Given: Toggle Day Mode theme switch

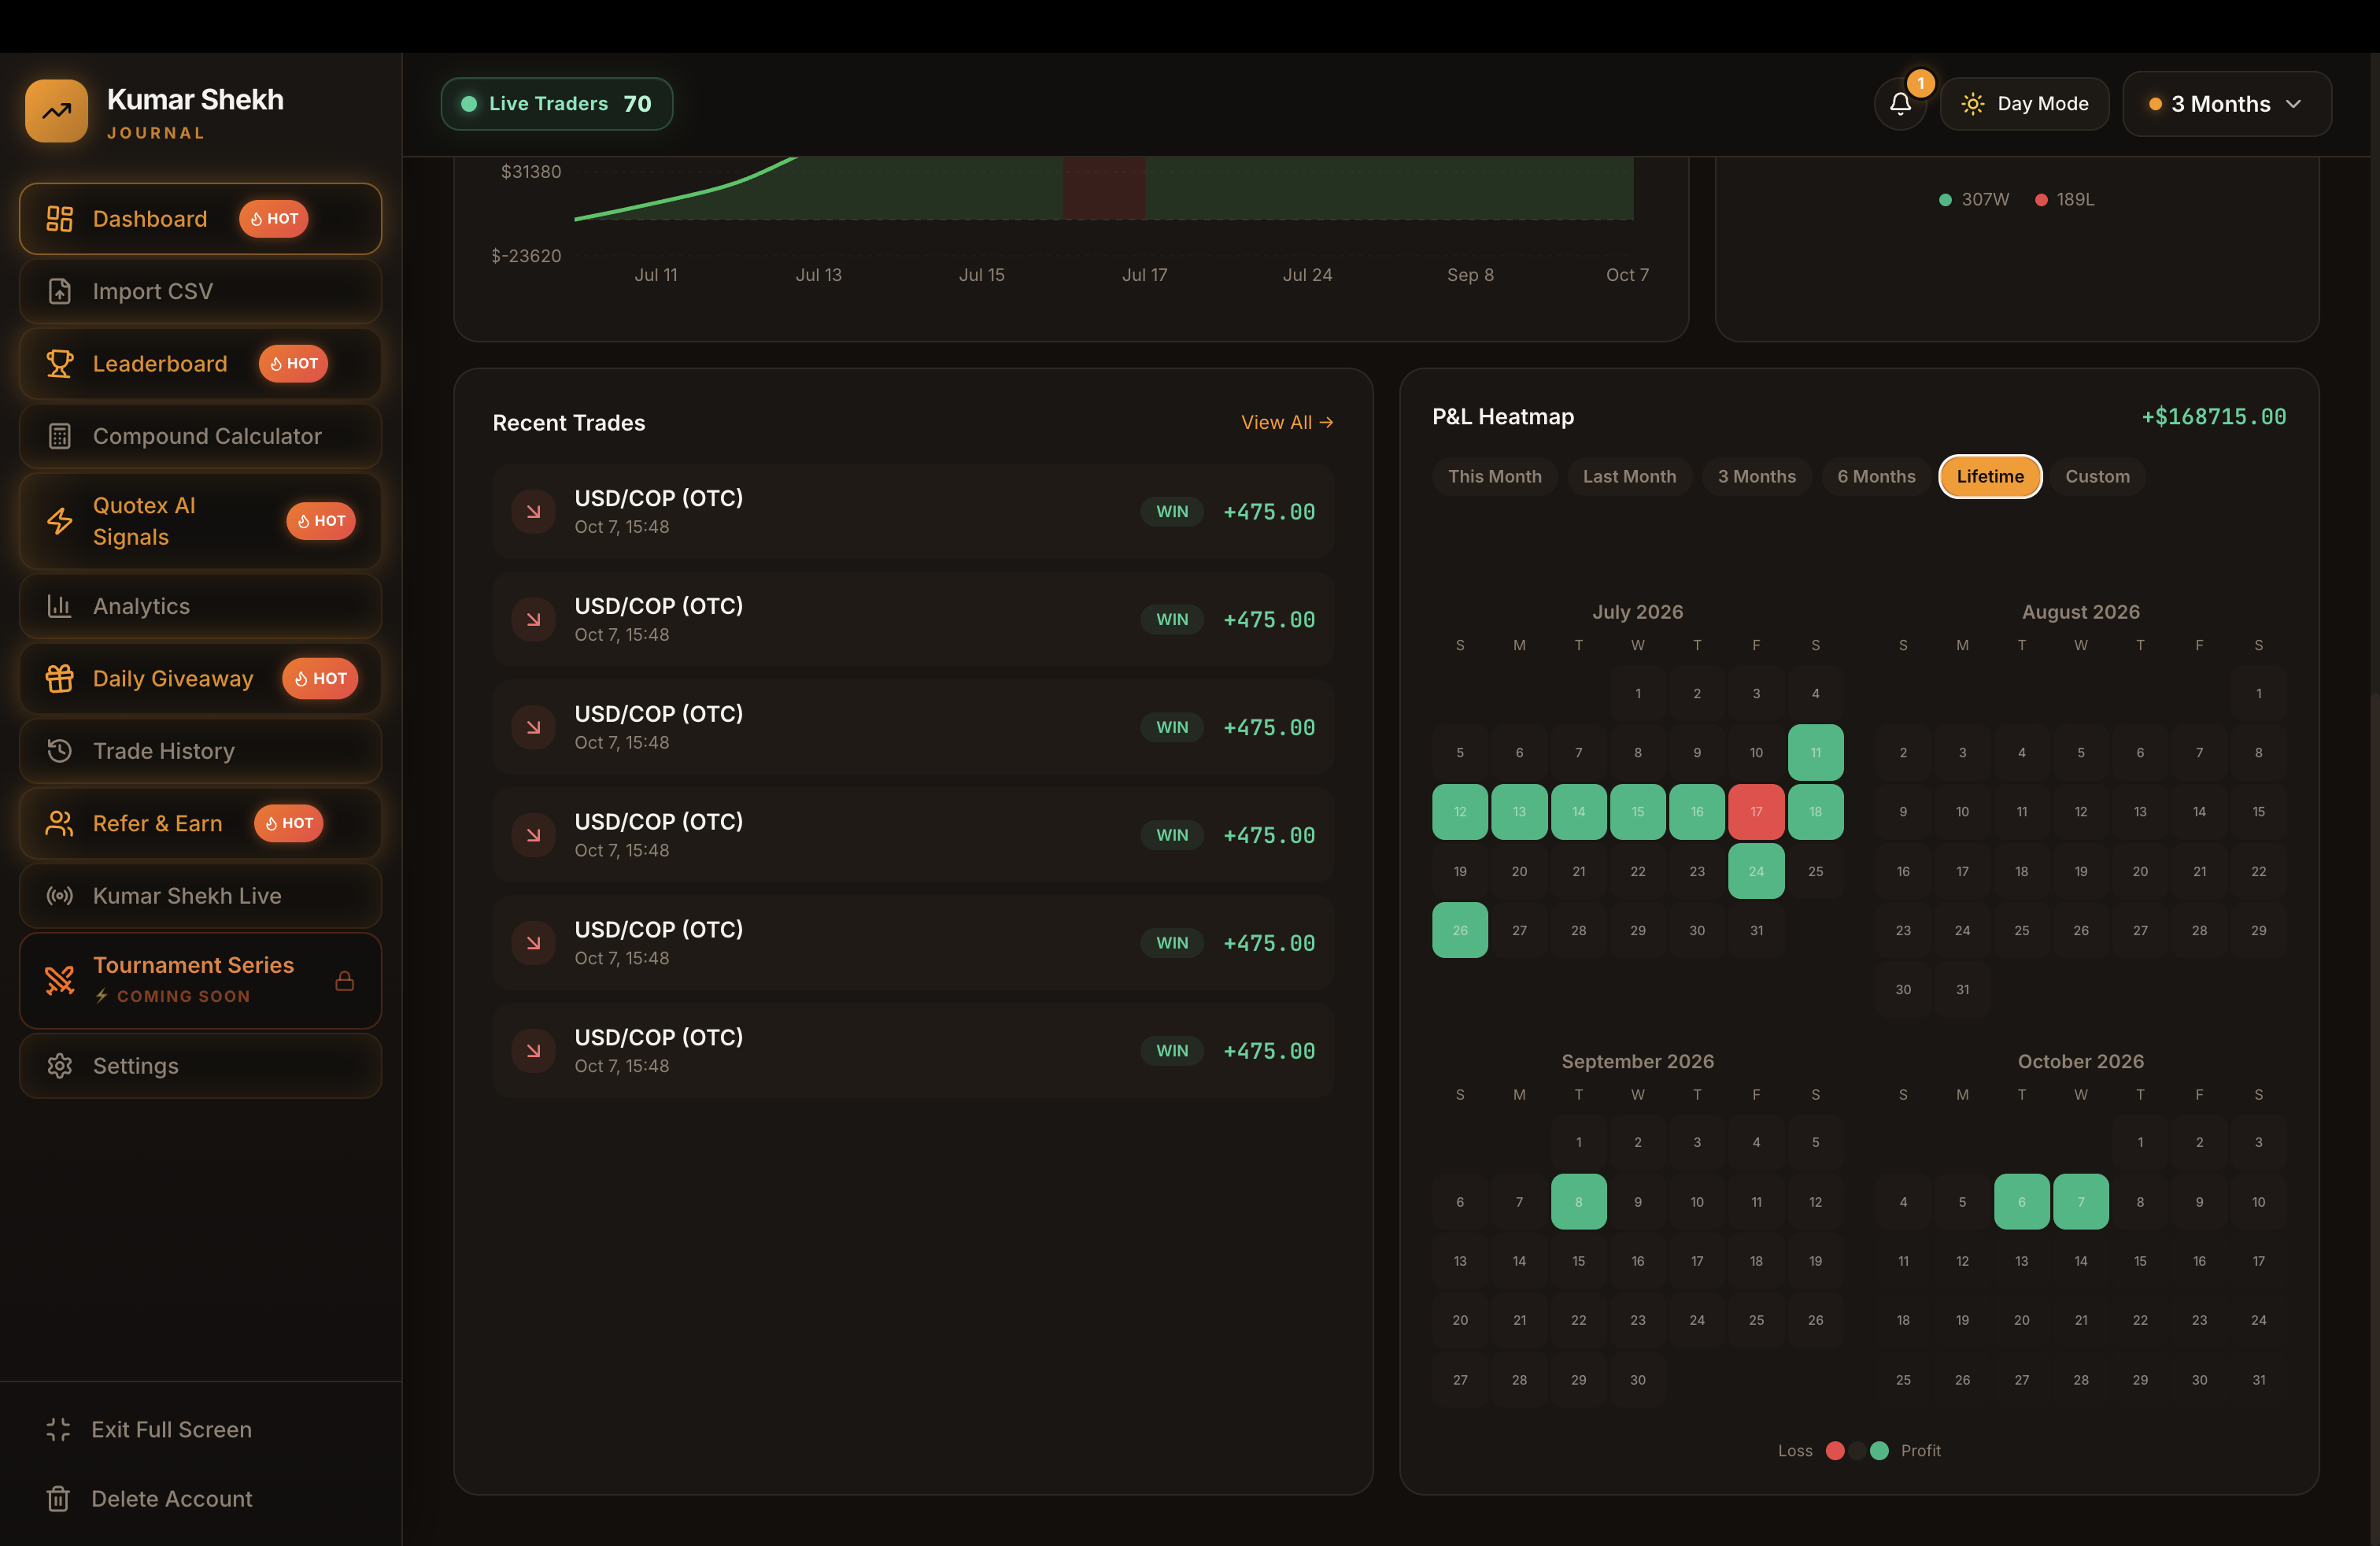Looking at the screenshot, I should 2024,104.
